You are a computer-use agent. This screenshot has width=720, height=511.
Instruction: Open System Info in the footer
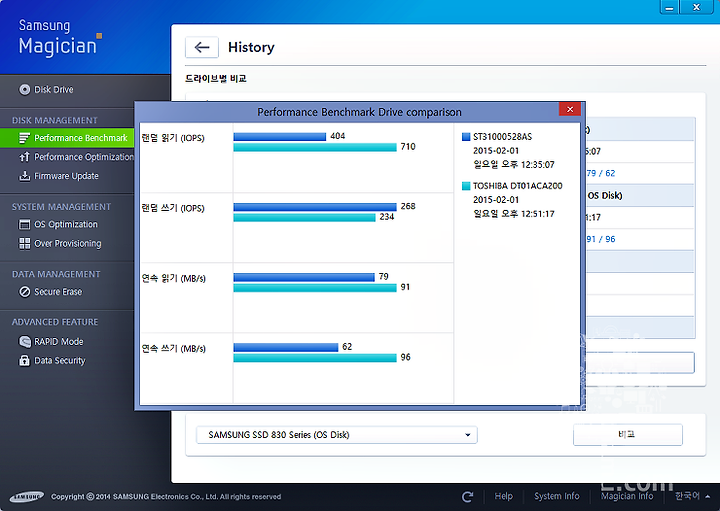pos(557,496)
